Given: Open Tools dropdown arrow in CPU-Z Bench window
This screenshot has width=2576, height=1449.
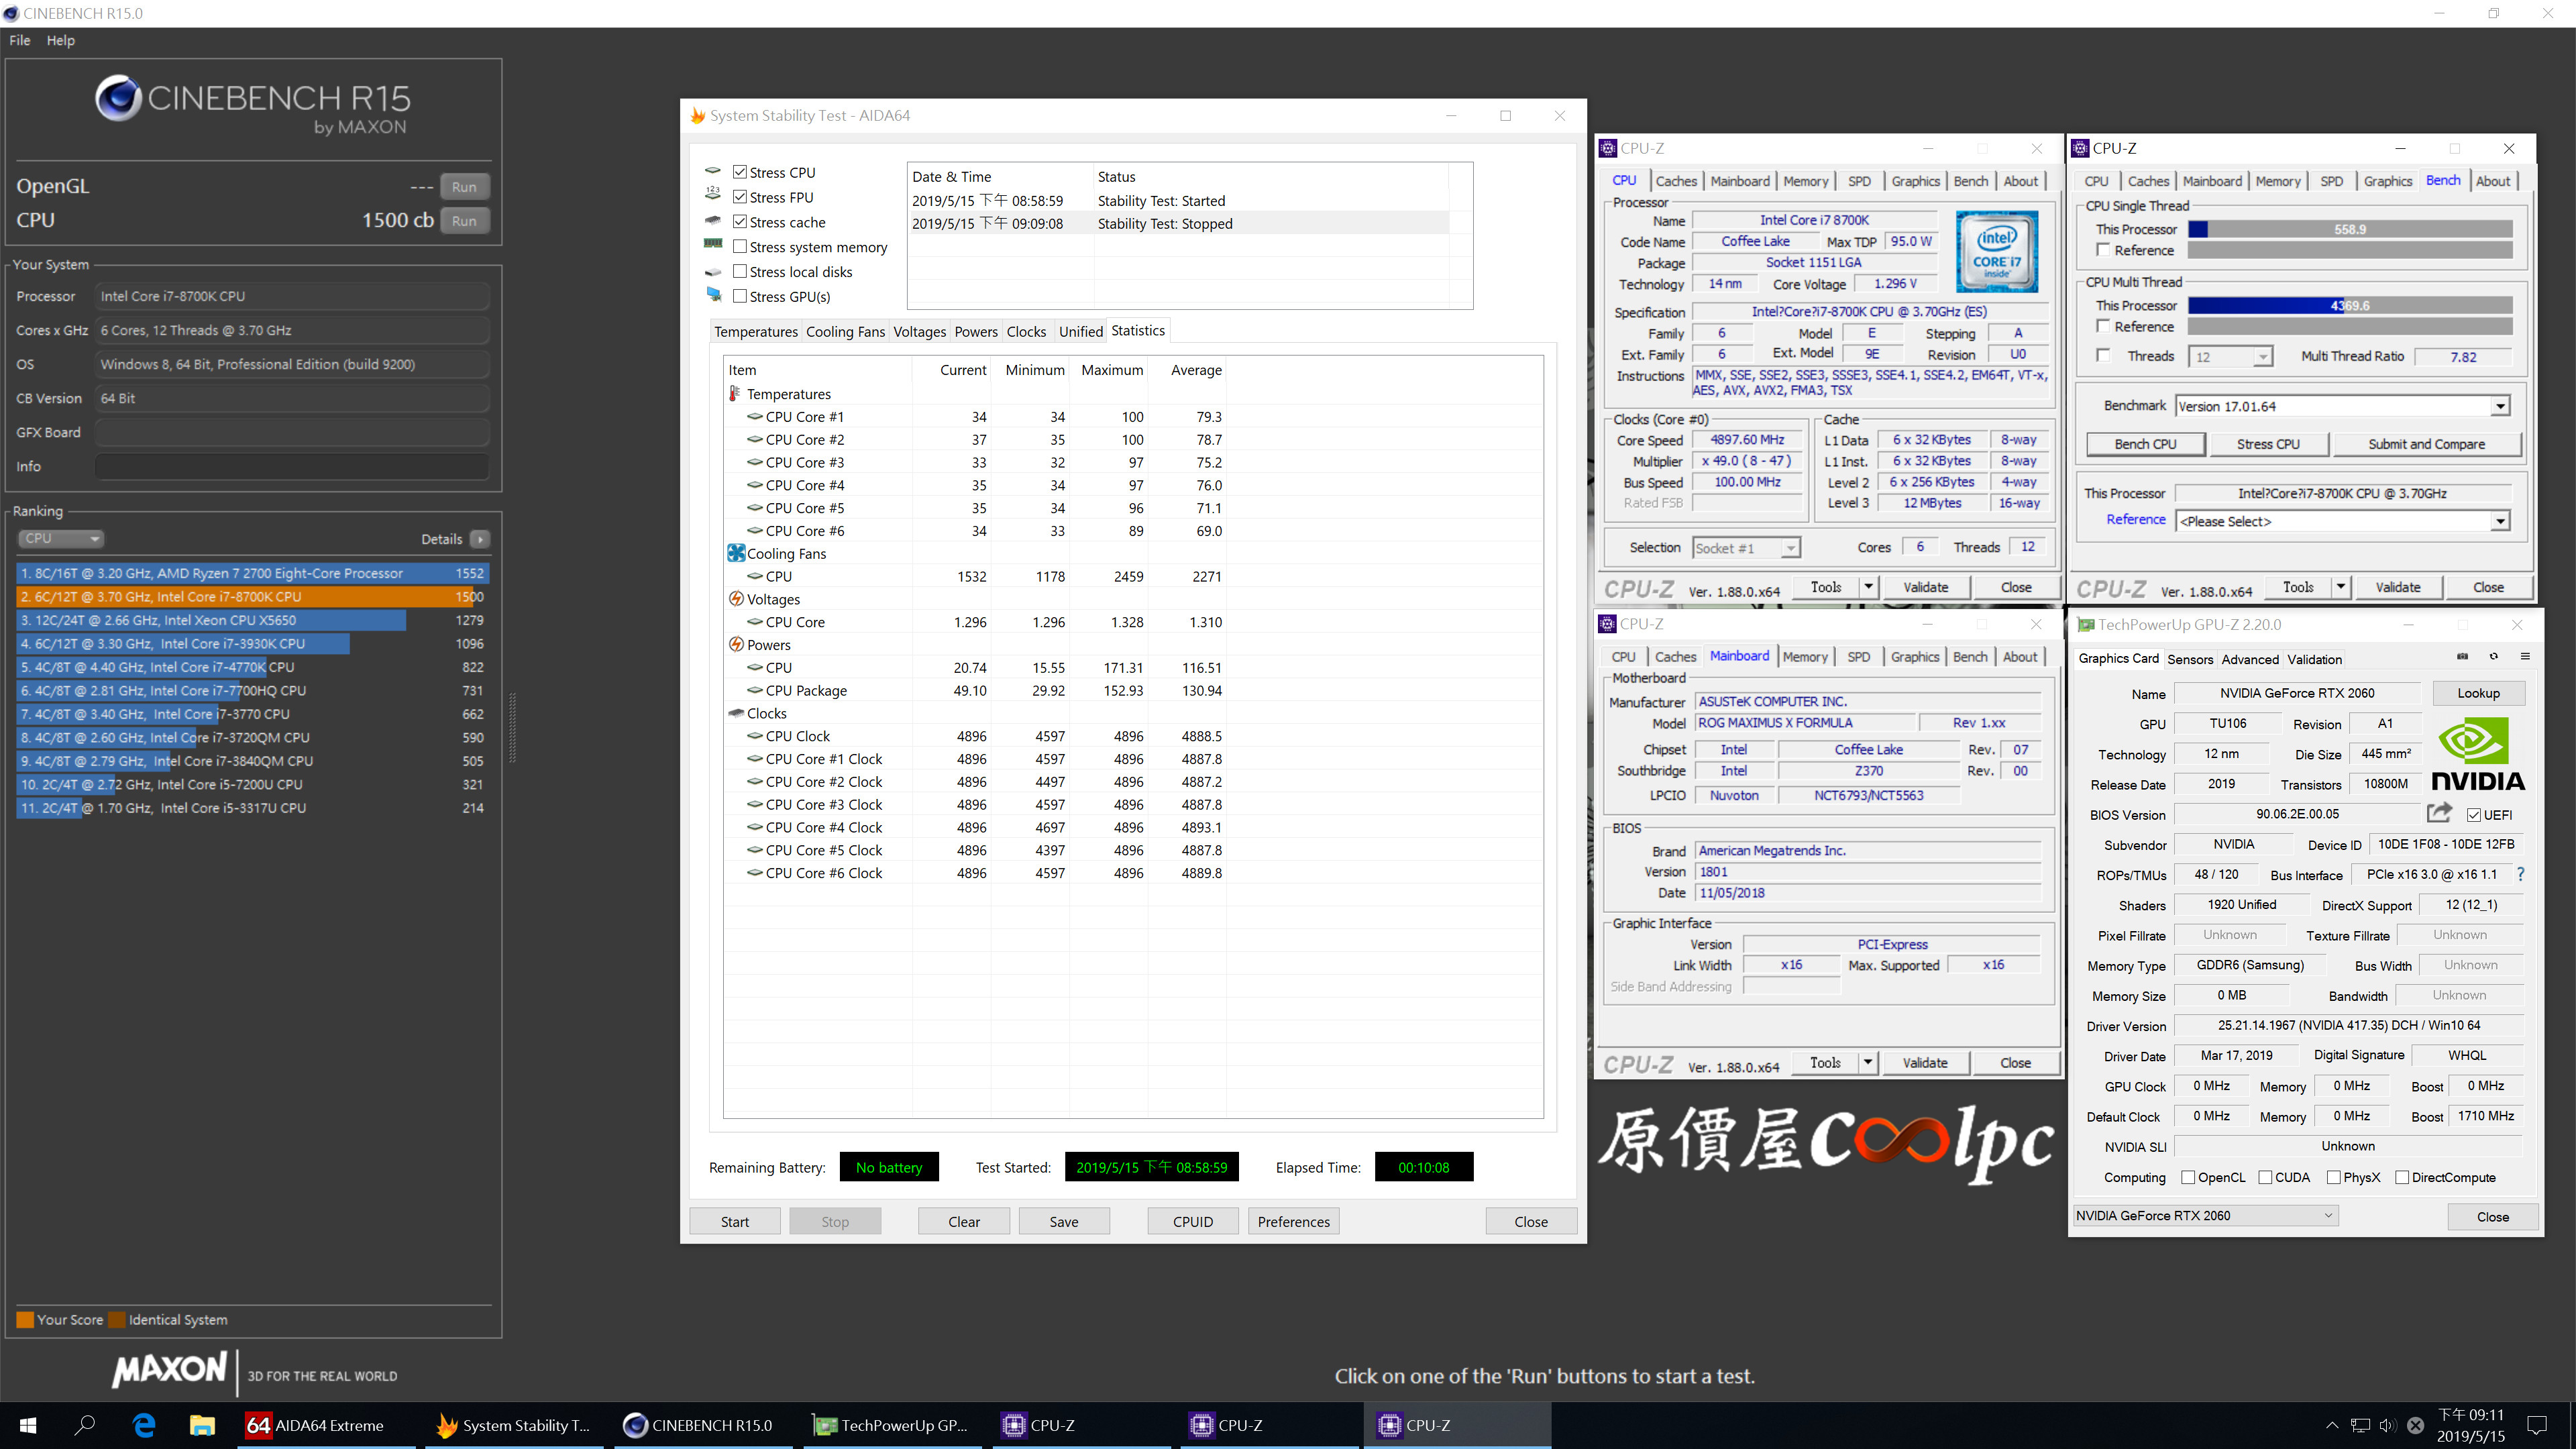Looking at the screenshot, I should click(2341, 587).
